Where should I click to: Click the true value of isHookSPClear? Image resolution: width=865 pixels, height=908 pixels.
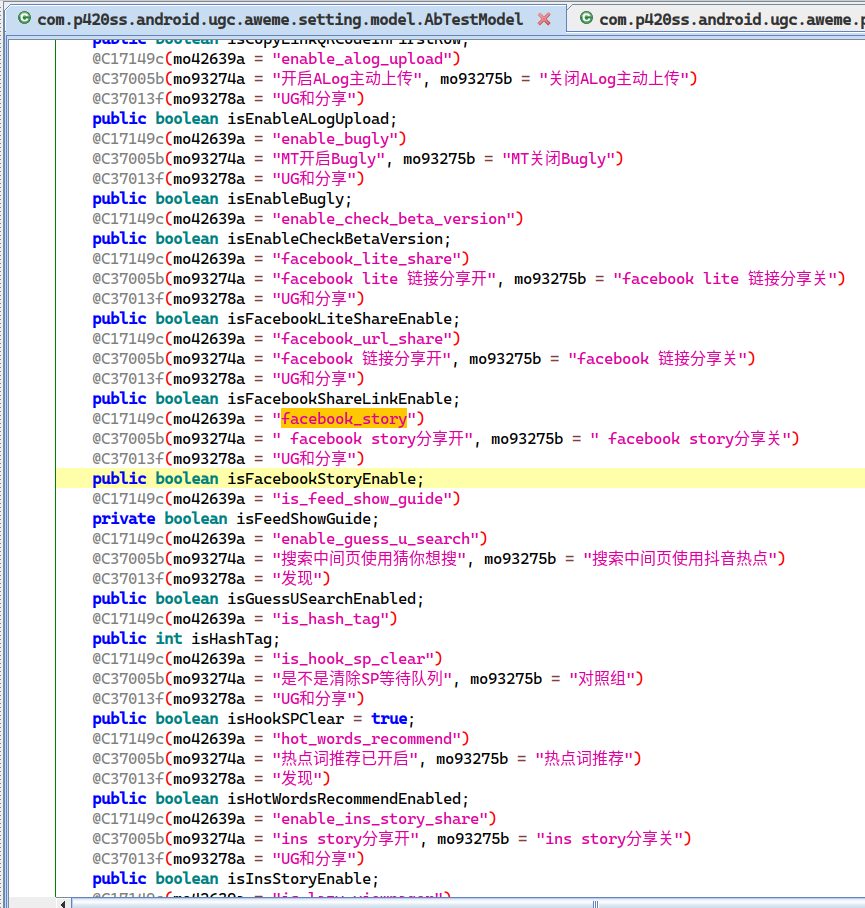(x=389, y=719)
